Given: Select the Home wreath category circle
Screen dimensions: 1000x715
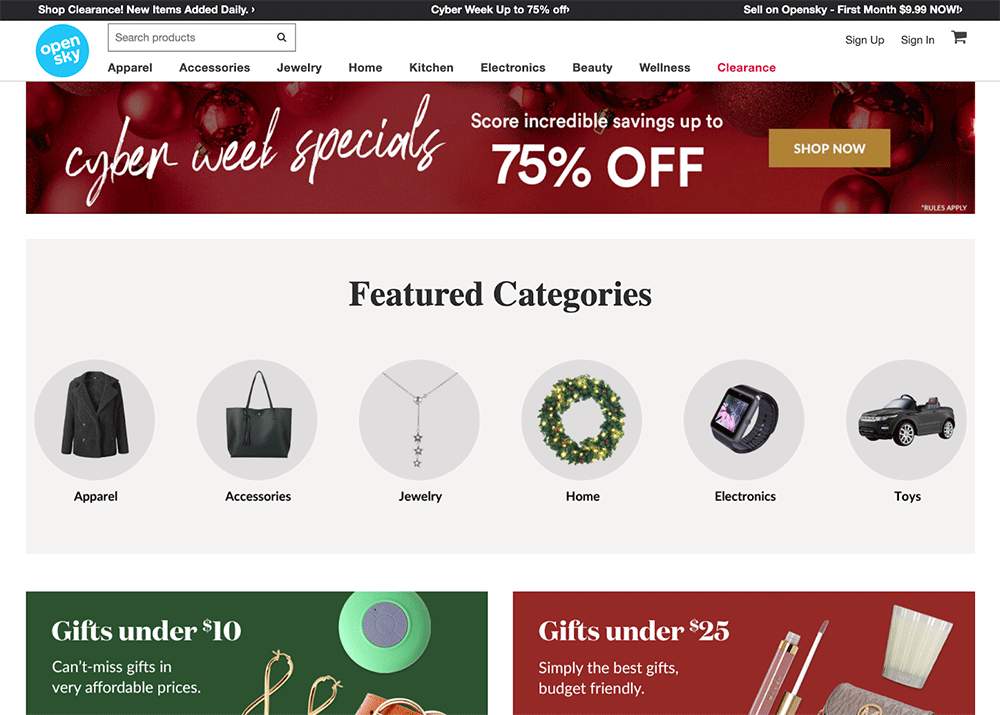Looking at the screenshot, I should tap(582, 420).
